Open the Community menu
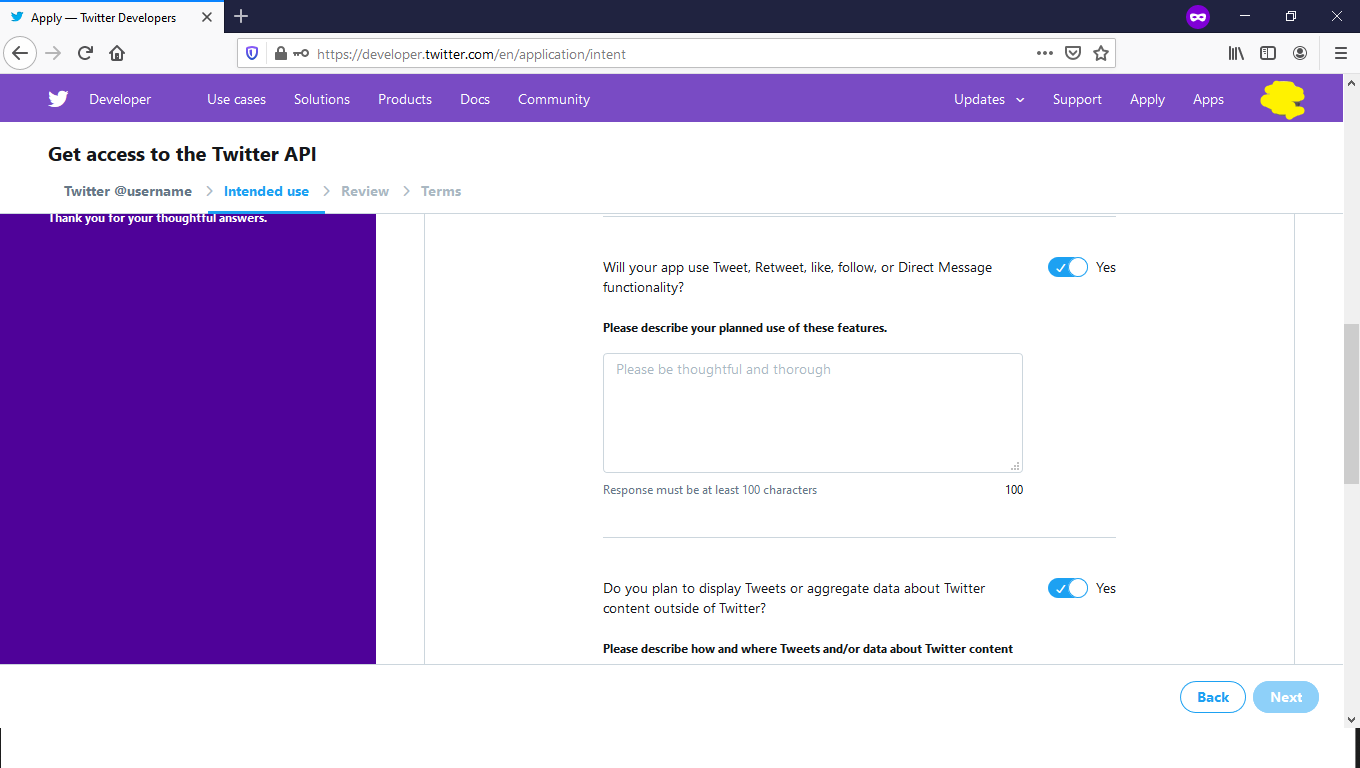Screen dimensions: 1360x768 554,99
